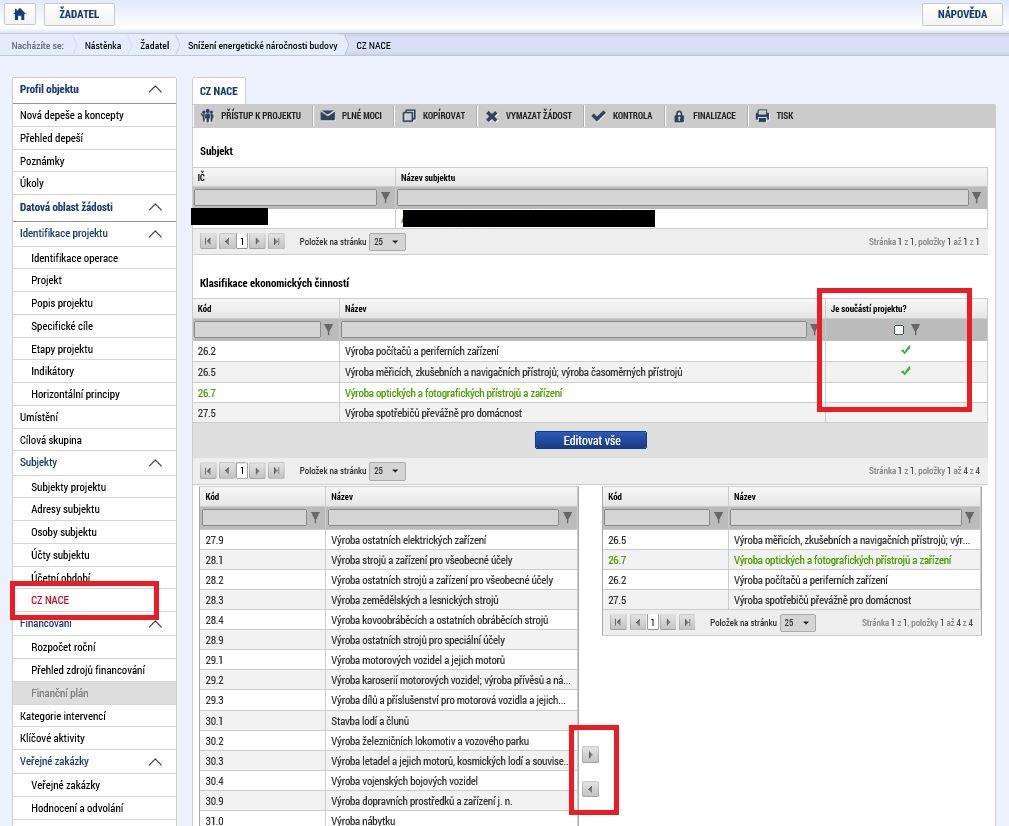Viewport: 1009px width, 826px height.
Task: Click the Kód filter field in left list
Action: [x=254, y=517]
